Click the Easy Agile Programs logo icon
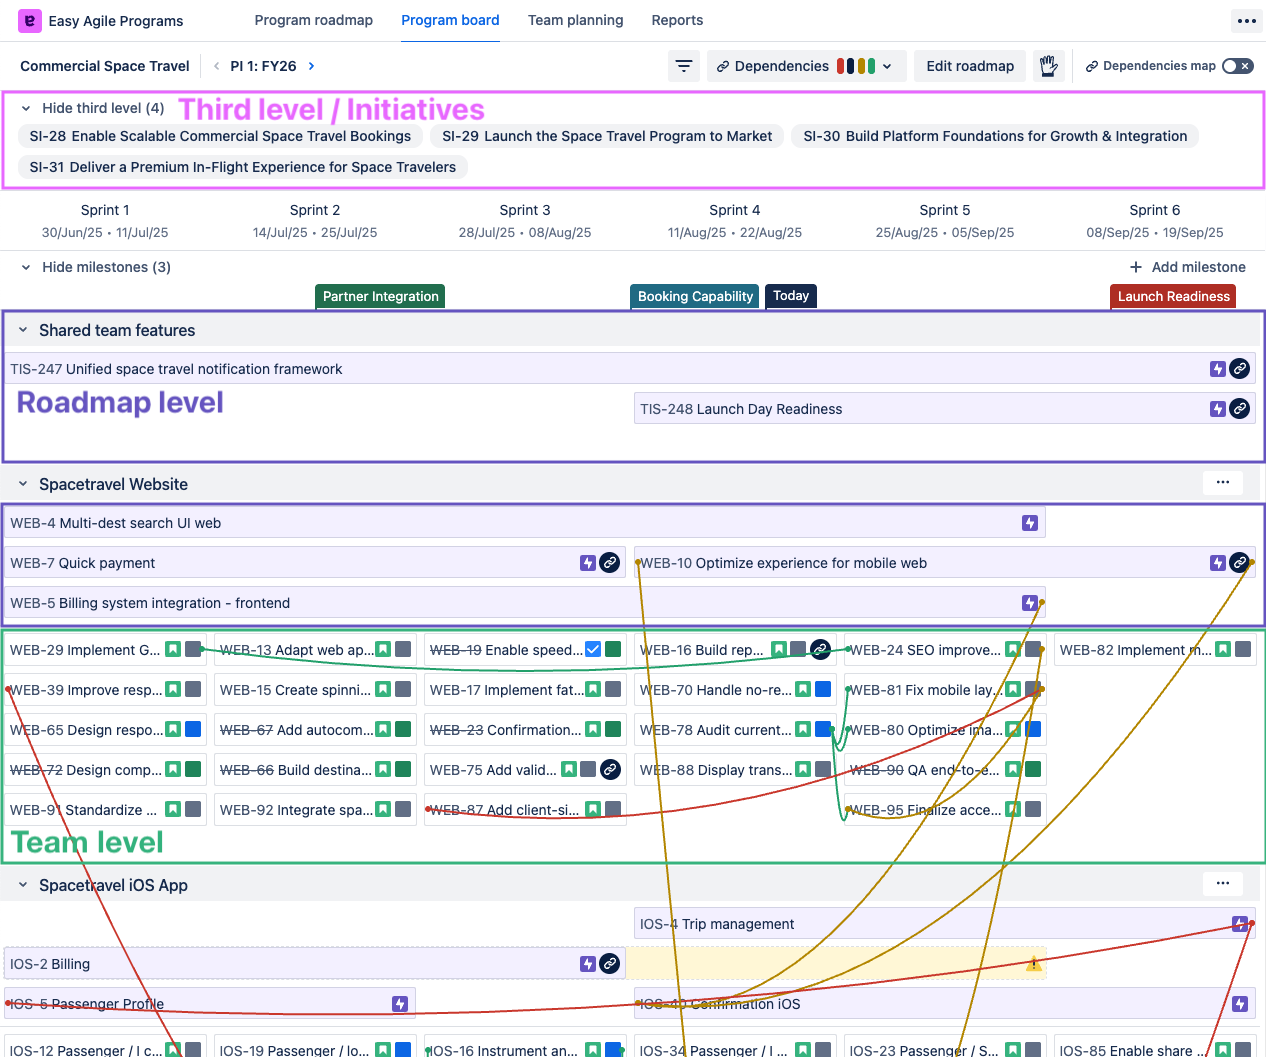 [29, 21]
